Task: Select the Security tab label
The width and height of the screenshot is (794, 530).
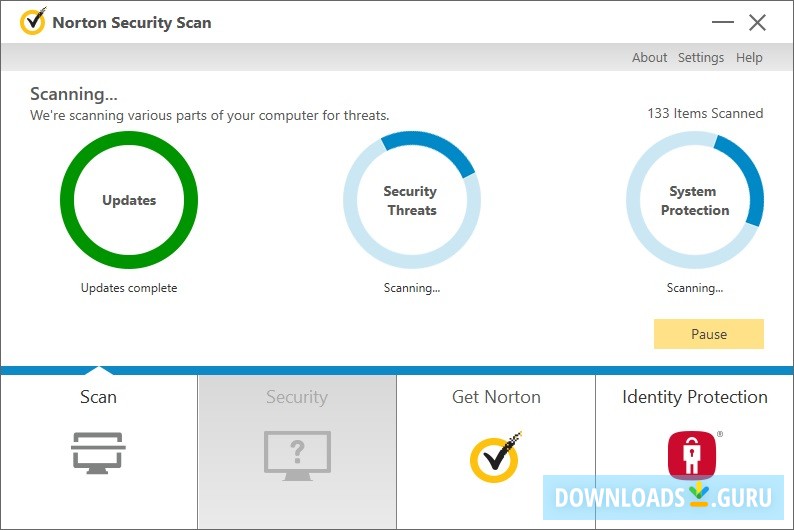Action: click(x=297, y=397)
